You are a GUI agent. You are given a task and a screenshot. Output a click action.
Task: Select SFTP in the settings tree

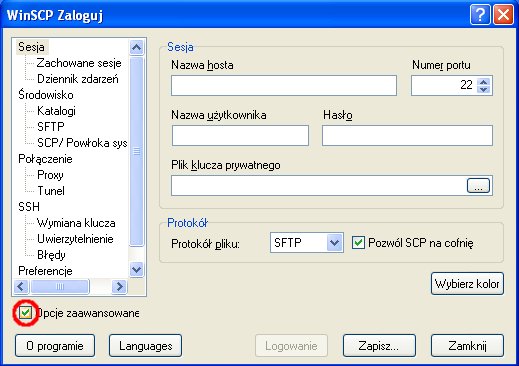tap(51, 127)
